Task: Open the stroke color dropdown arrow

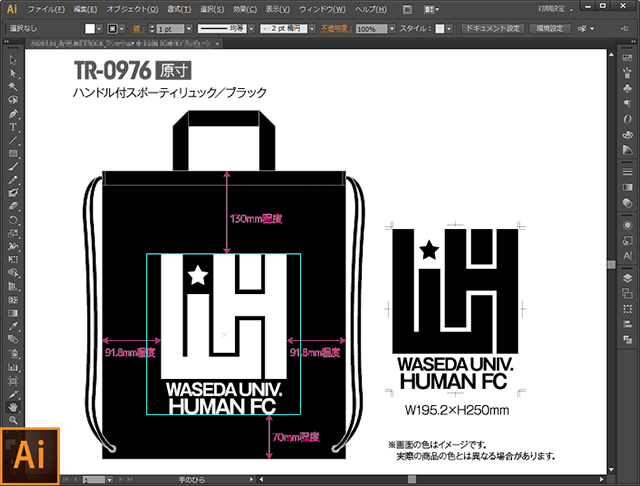Action: (x=122, y=29)
